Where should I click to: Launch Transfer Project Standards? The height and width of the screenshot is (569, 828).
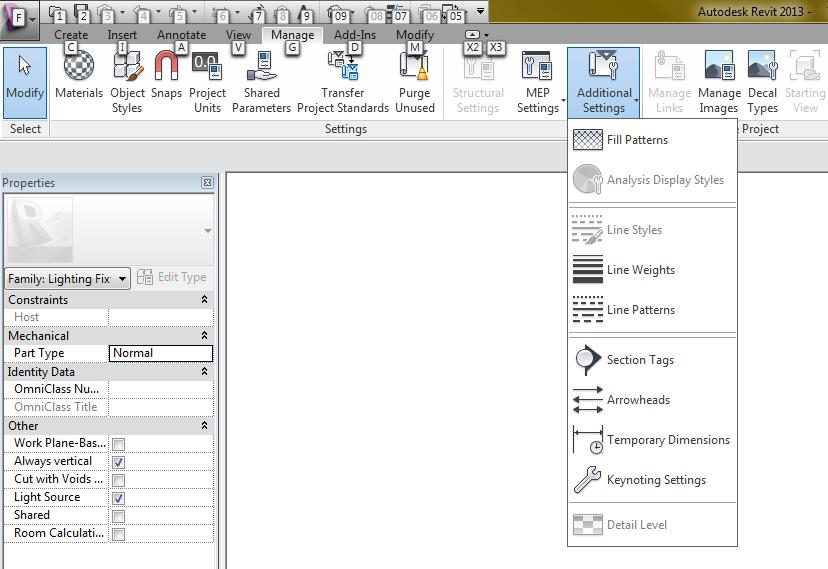343,82
